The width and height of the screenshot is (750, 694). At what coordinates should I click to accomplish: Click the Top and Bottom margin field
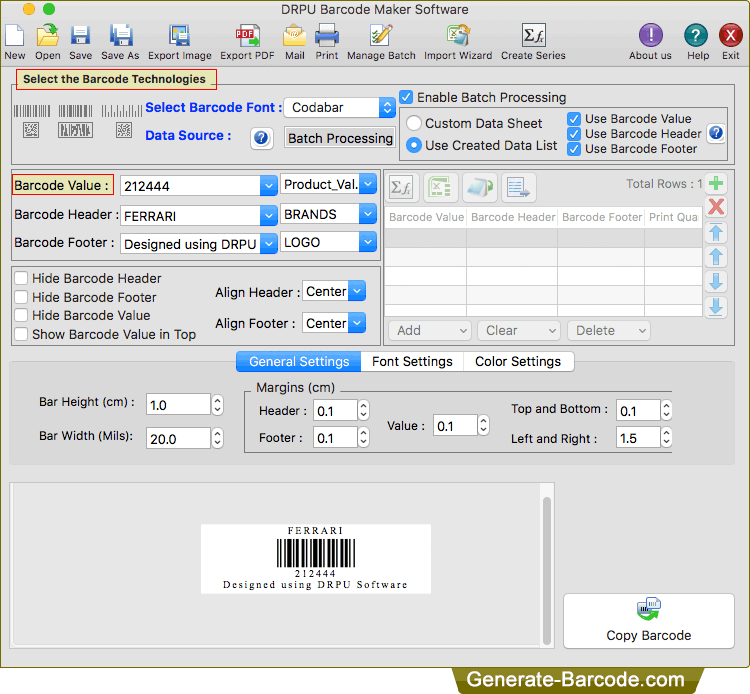[x=638, y=410]
